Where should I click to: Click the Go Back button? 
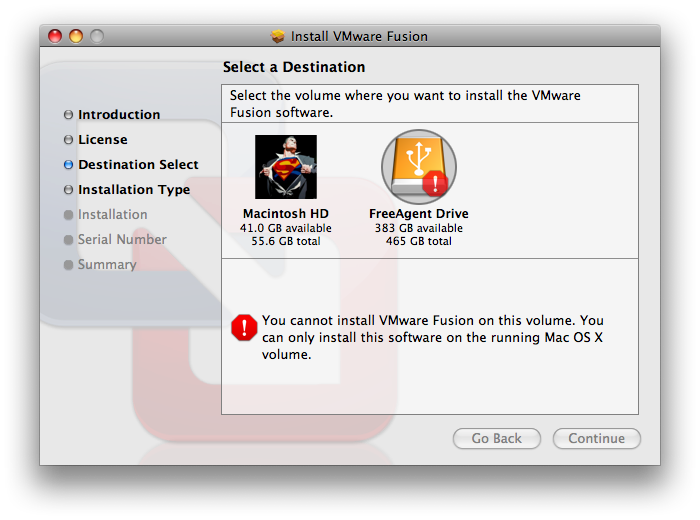[x=496, y=438]
